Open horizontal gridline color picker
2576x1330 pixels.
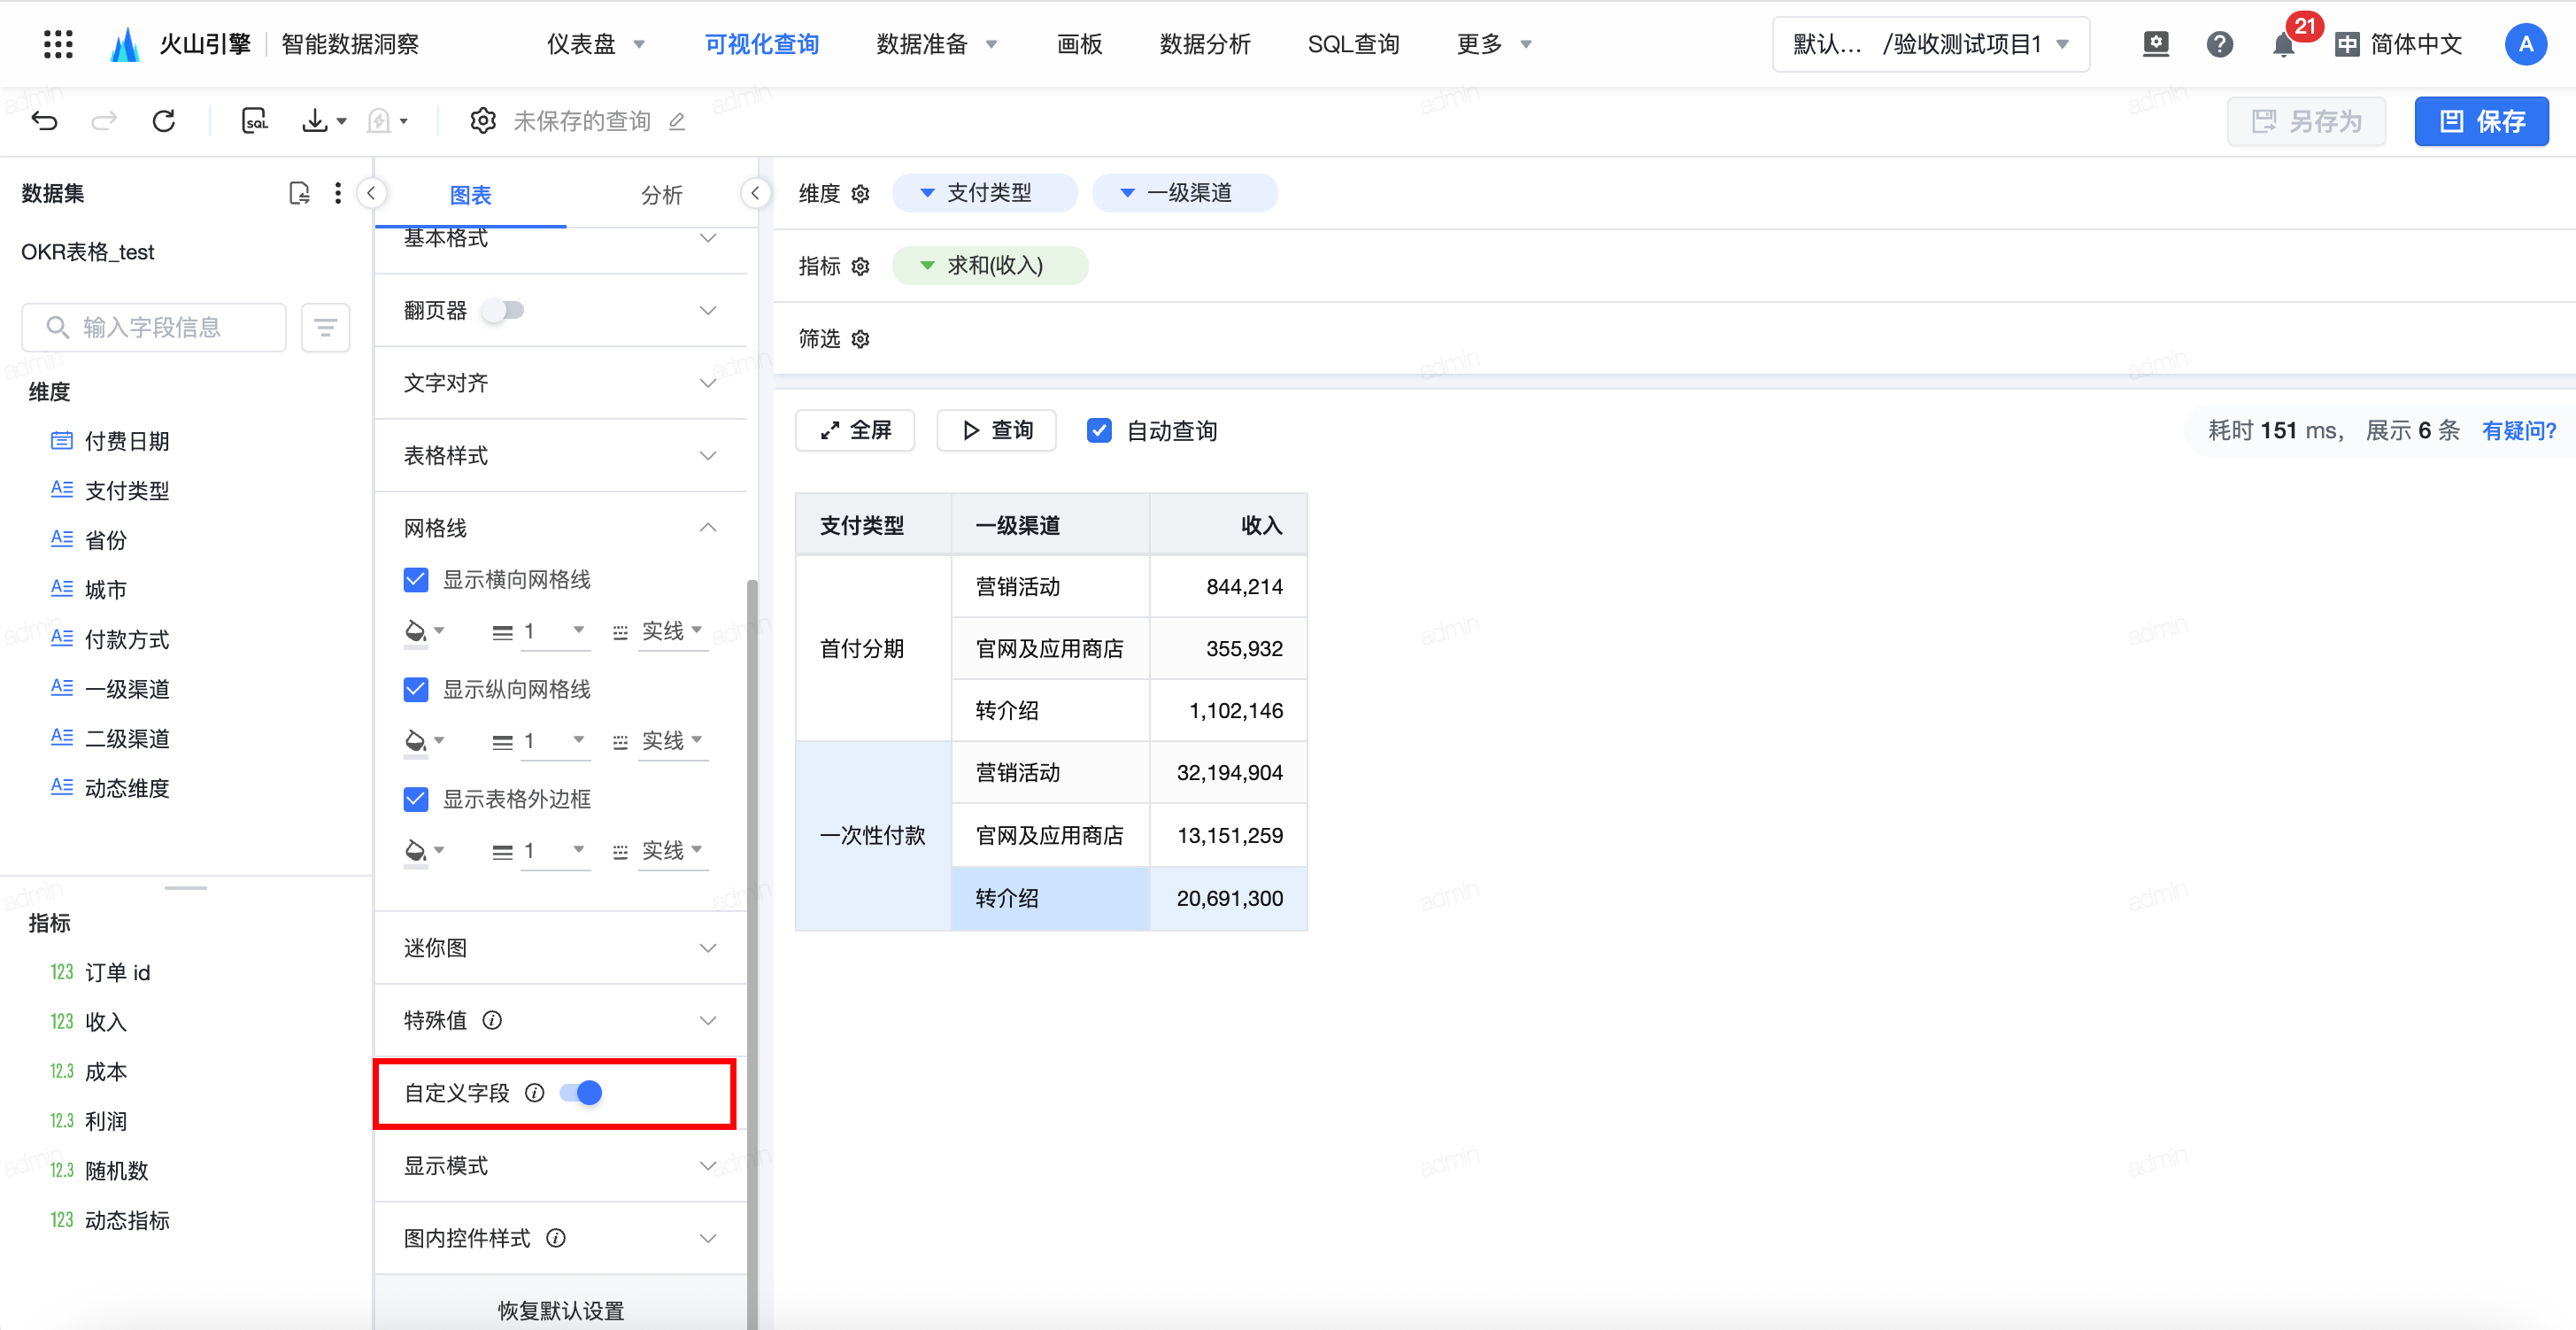(x=424, y=632)
